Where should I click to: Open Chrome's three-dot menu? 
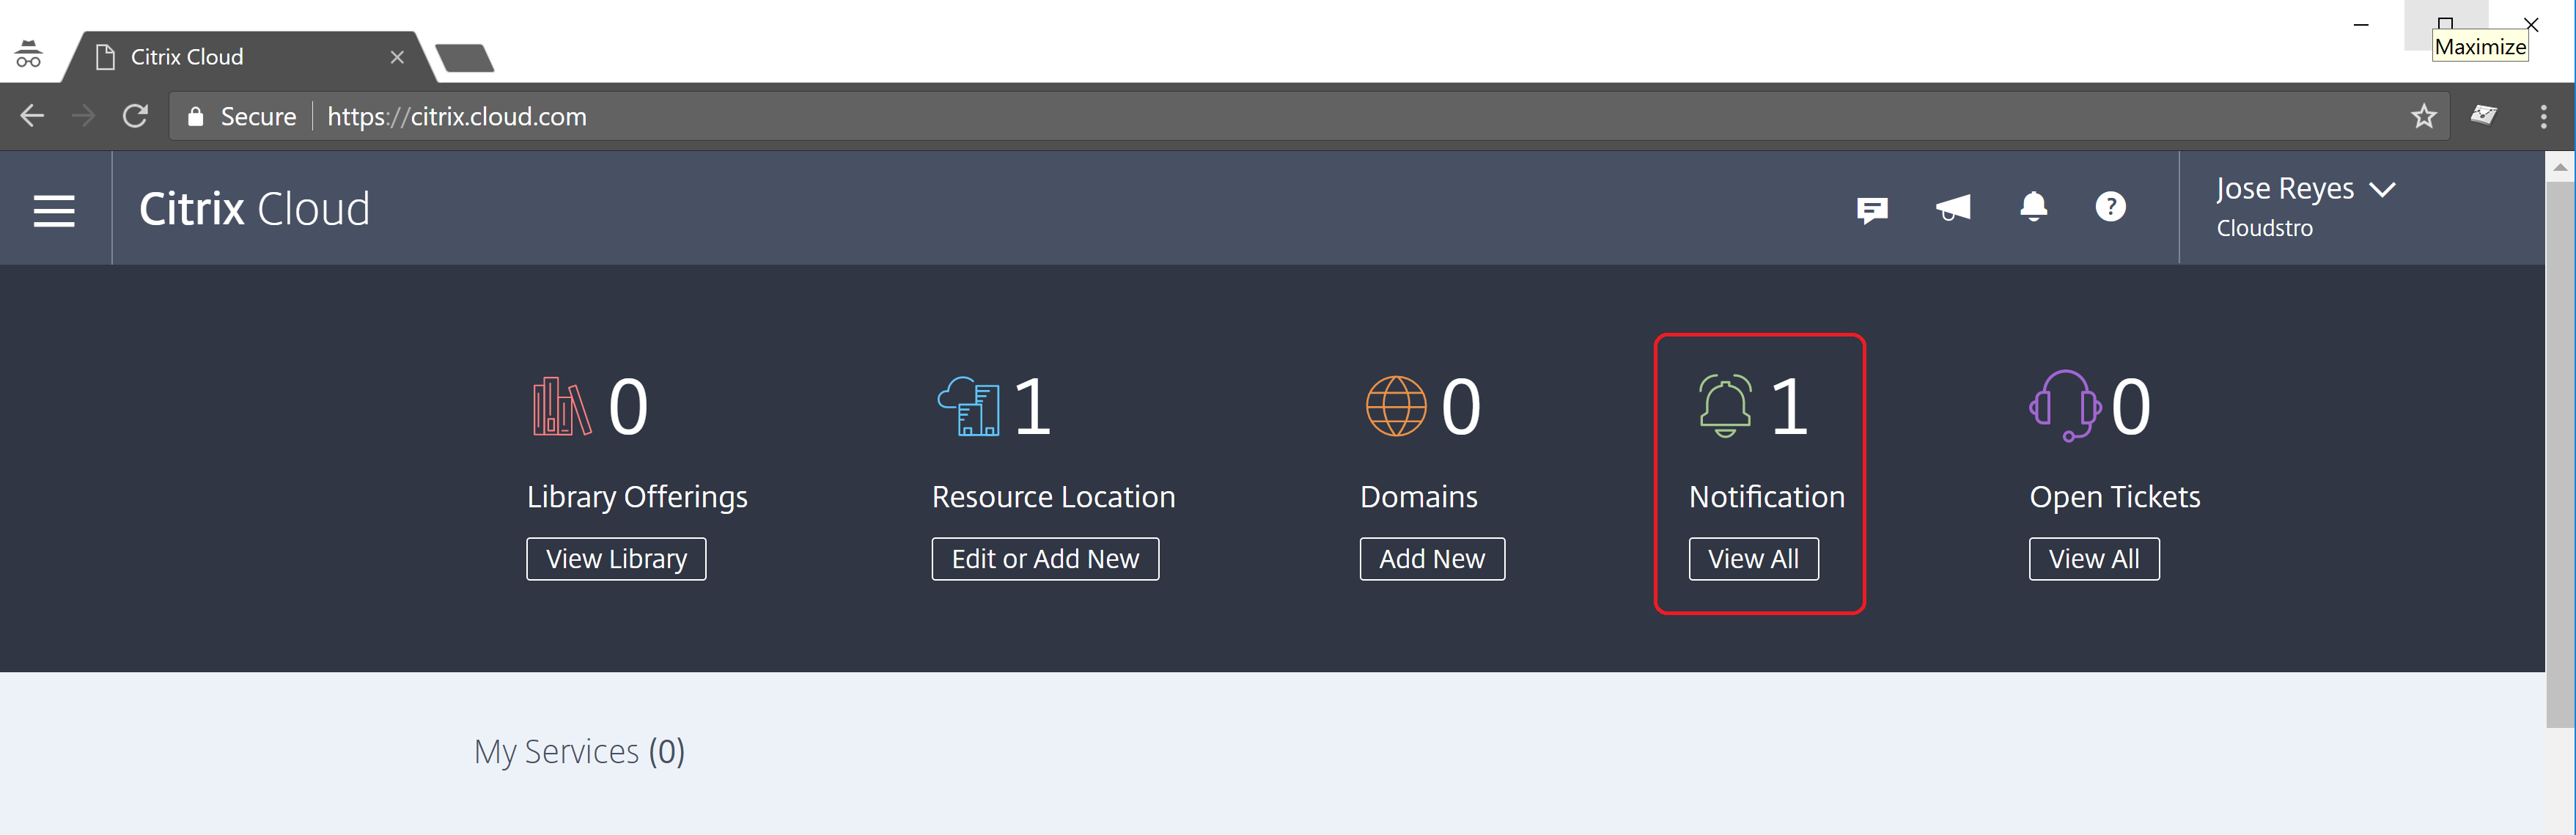pos(2543,117)
